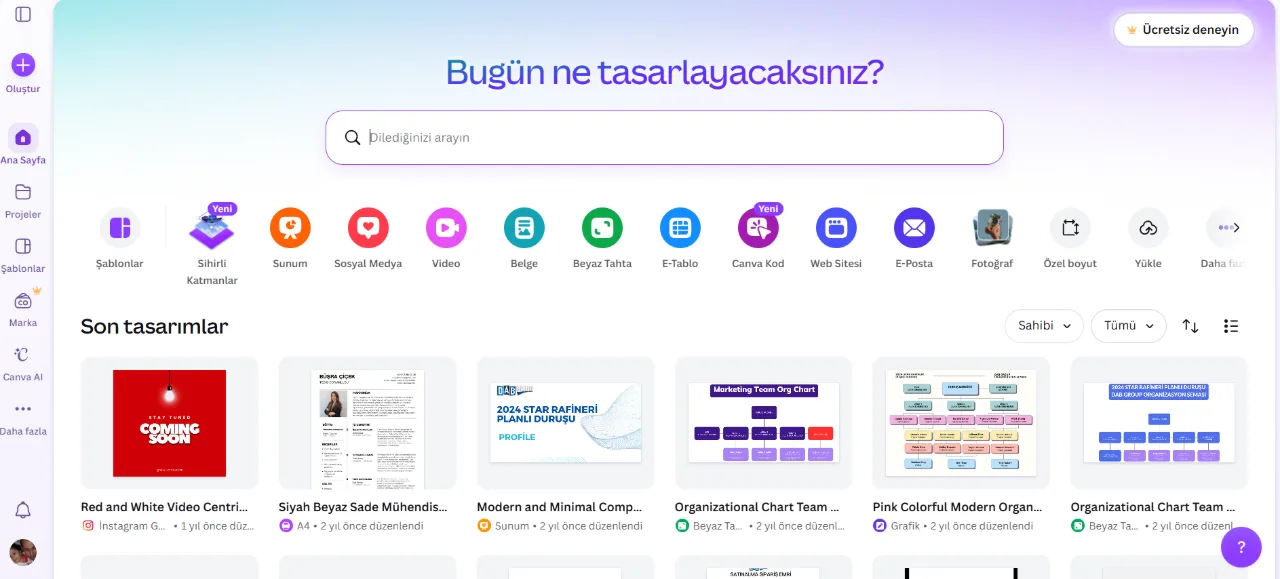Screen dimensions: 1280x579
Task: Click the Pink Colorful Modern Organ title
Action: [x=957, y=507]
